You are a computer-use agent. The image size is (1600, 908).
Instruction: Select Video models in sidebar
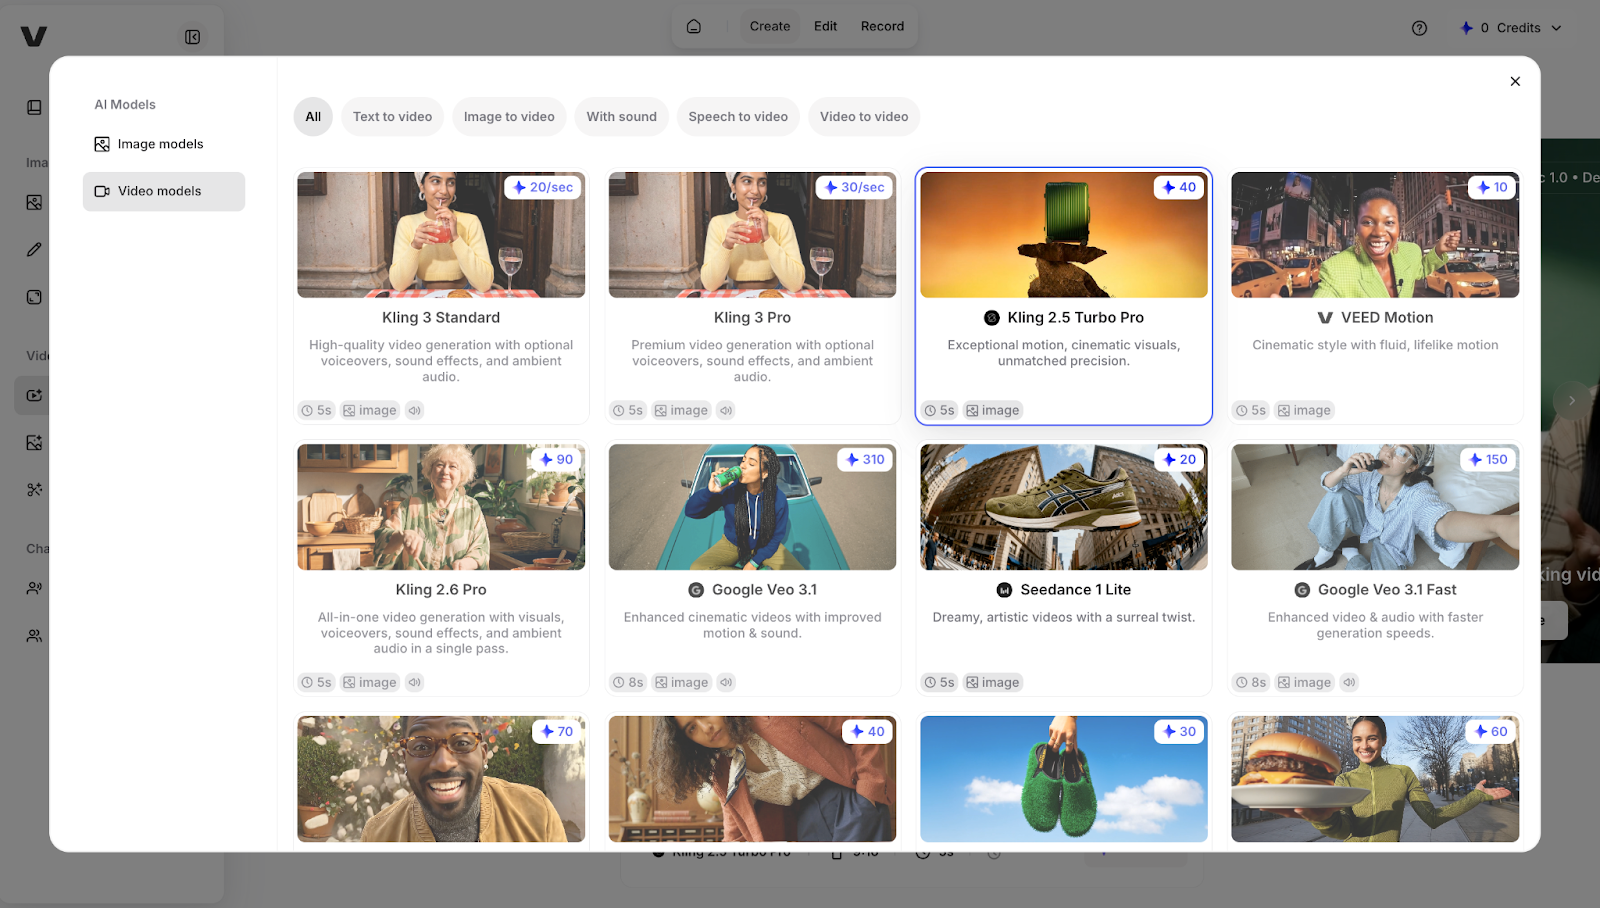tap(164, 191)
